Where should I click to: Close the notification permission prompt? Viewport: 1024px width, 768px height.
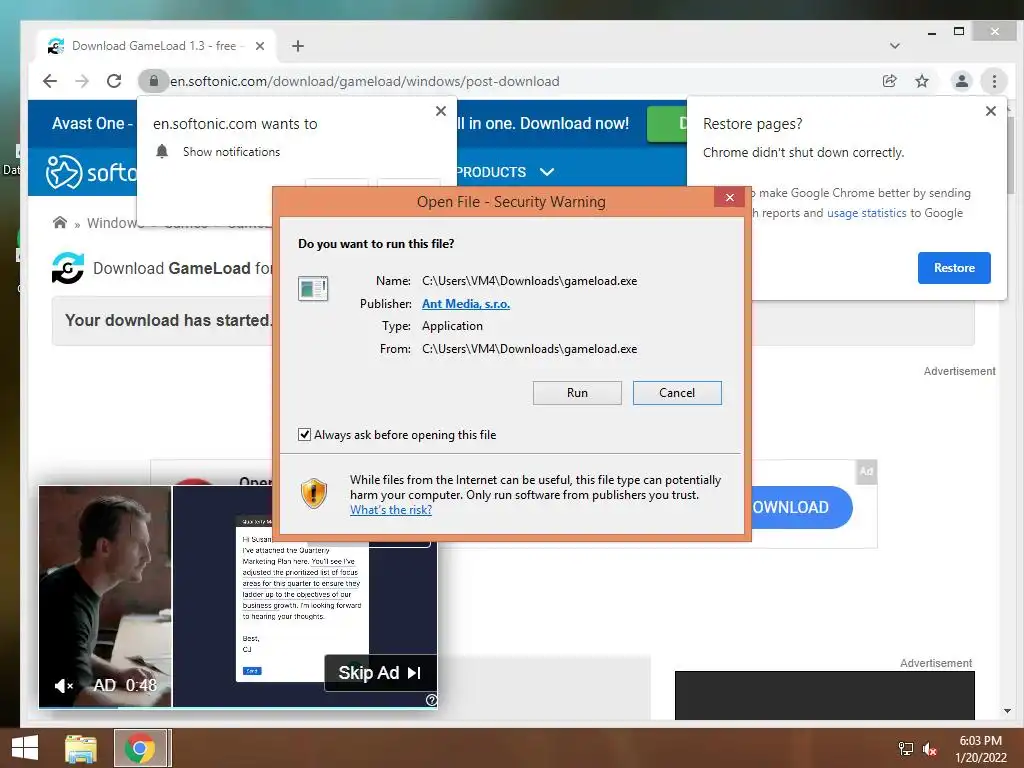pyautogui.click(x=441, y=111)
